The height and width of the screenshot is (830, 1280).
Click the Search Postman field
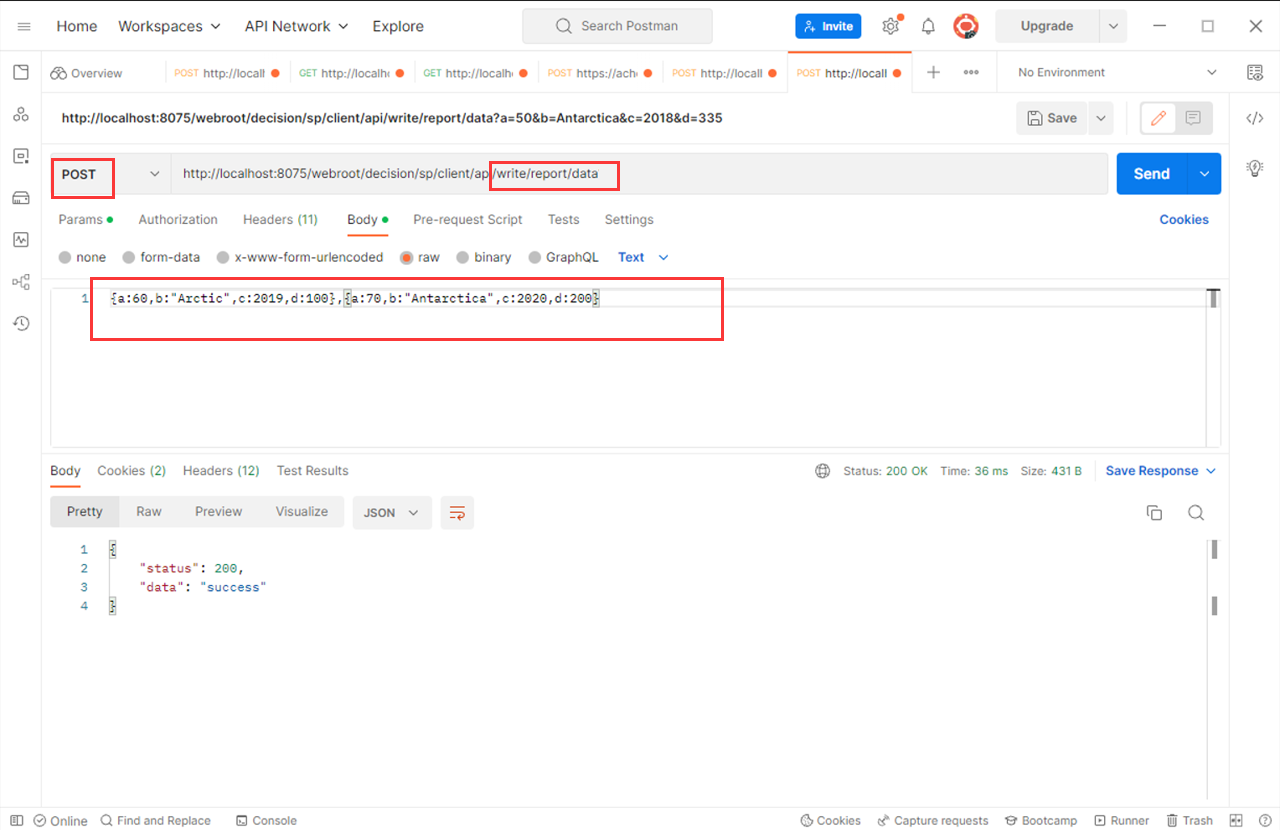pos(617,26)
